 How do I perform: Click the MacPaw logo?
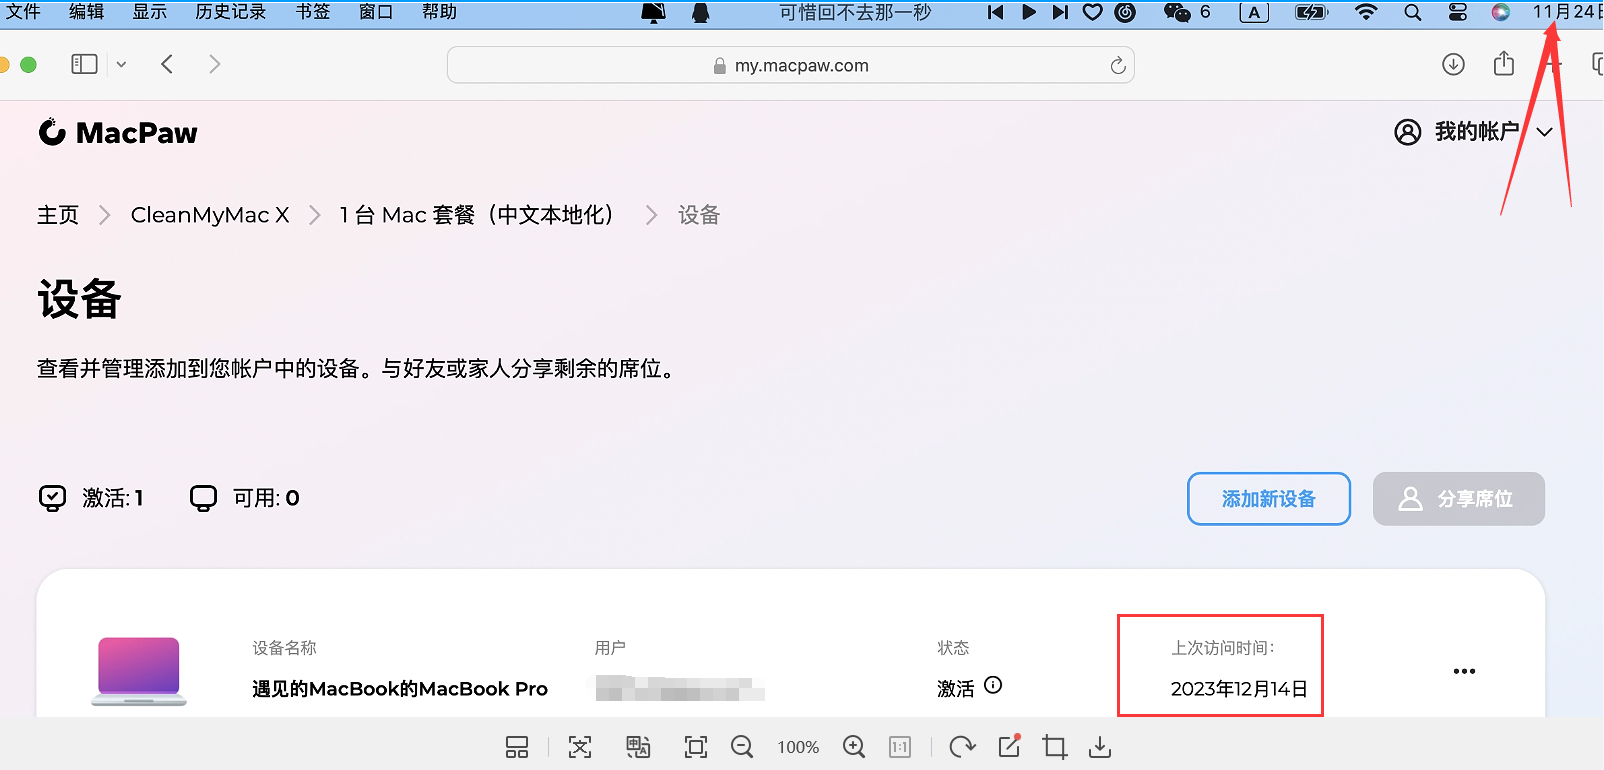(x=118, y=132)
